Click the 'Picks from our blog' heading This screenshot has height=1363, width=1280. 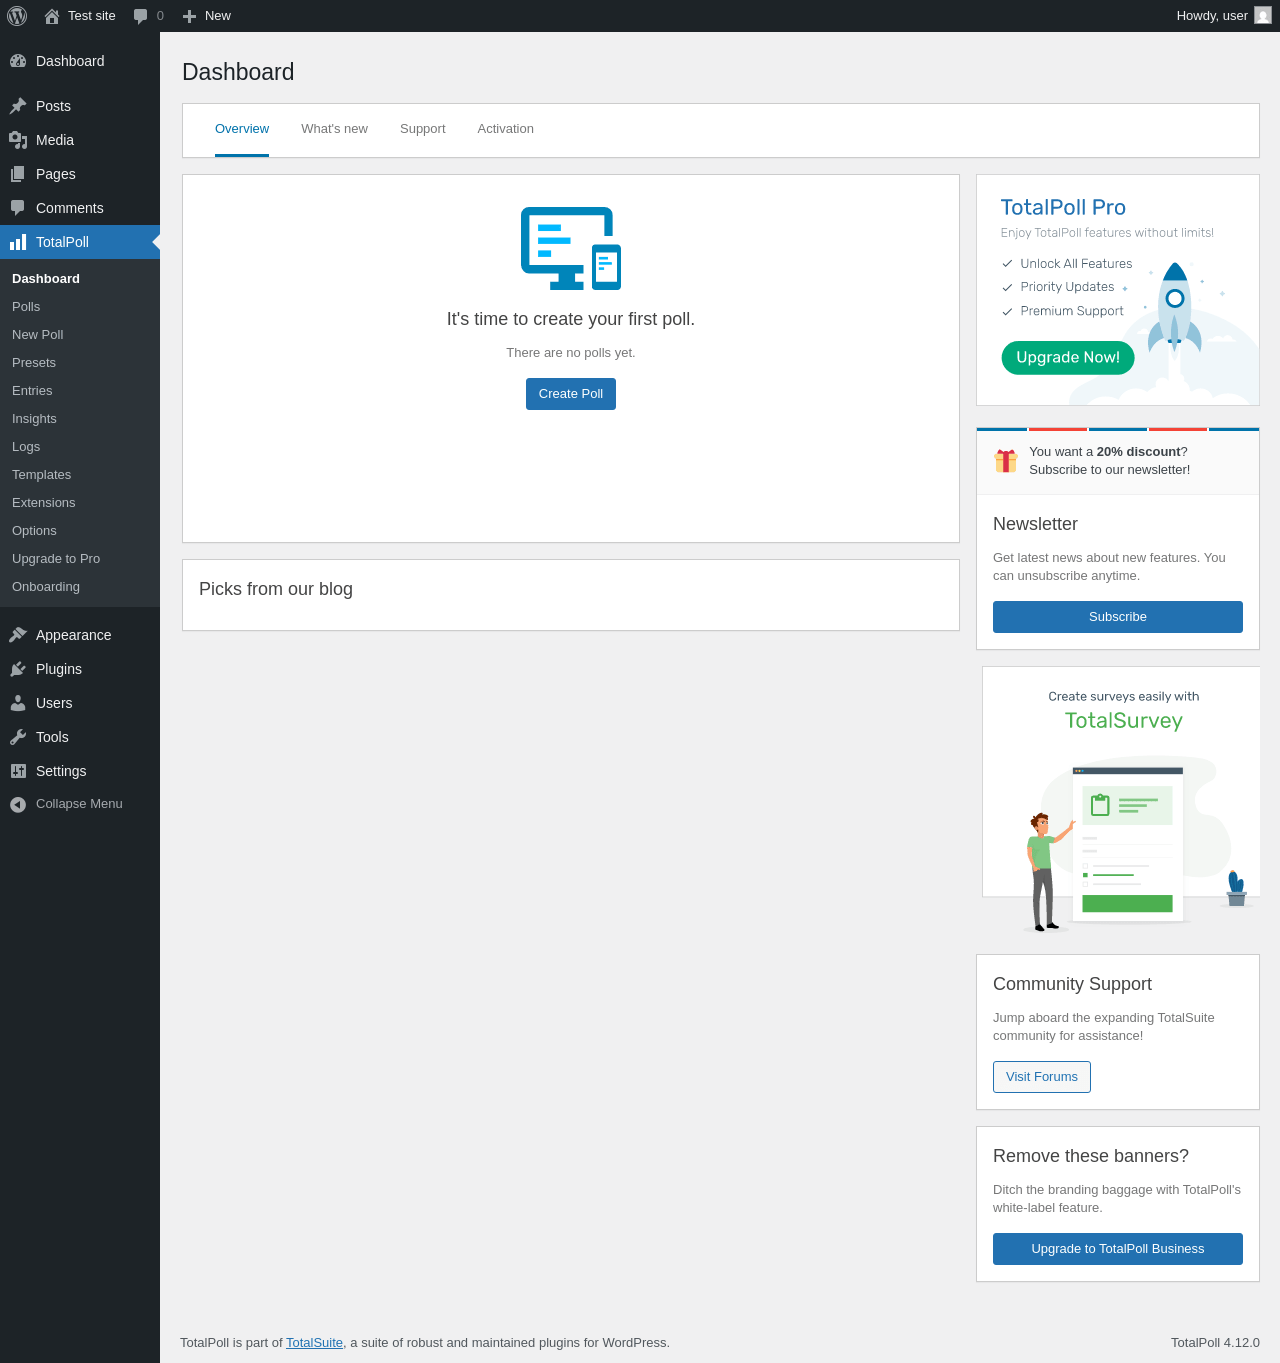[276, 589]
